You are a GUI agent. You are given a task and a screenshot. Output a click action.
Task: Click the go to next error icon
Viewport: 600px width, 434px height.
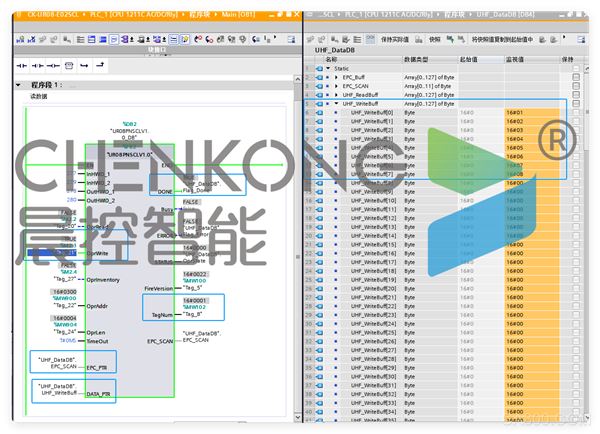tap(209, 39)
